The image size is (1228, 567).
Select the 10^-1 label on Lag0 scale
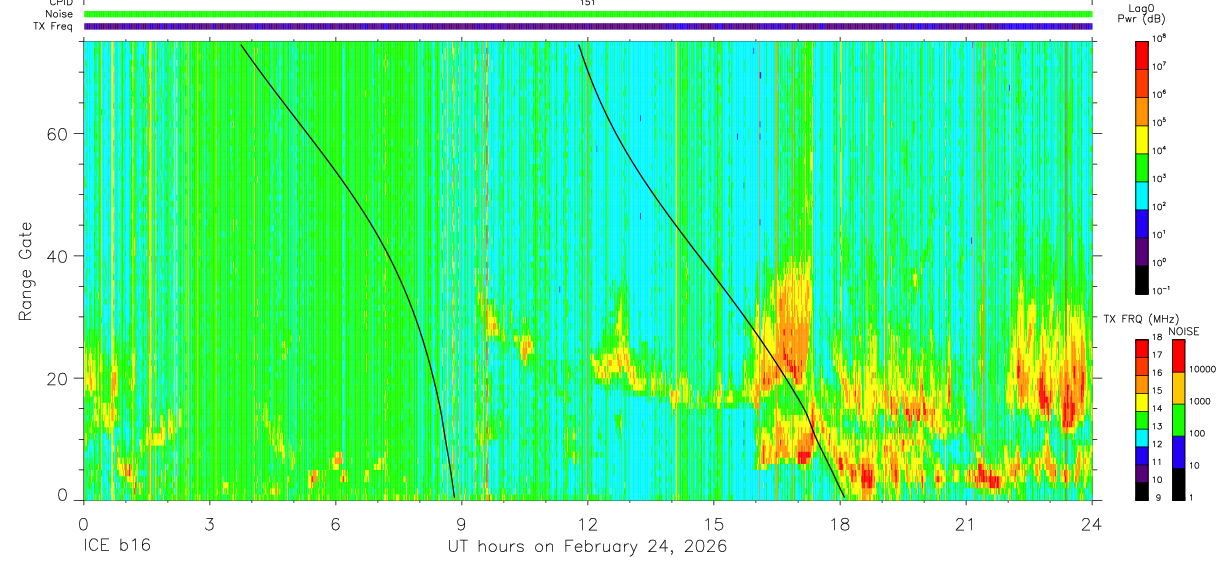pyautogui.click(x=1162, y=289)
